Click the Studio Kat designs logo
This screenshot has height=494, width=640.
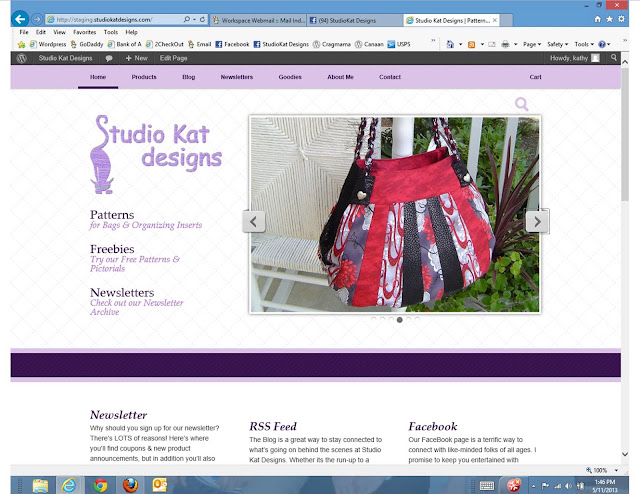pos(156,154)
